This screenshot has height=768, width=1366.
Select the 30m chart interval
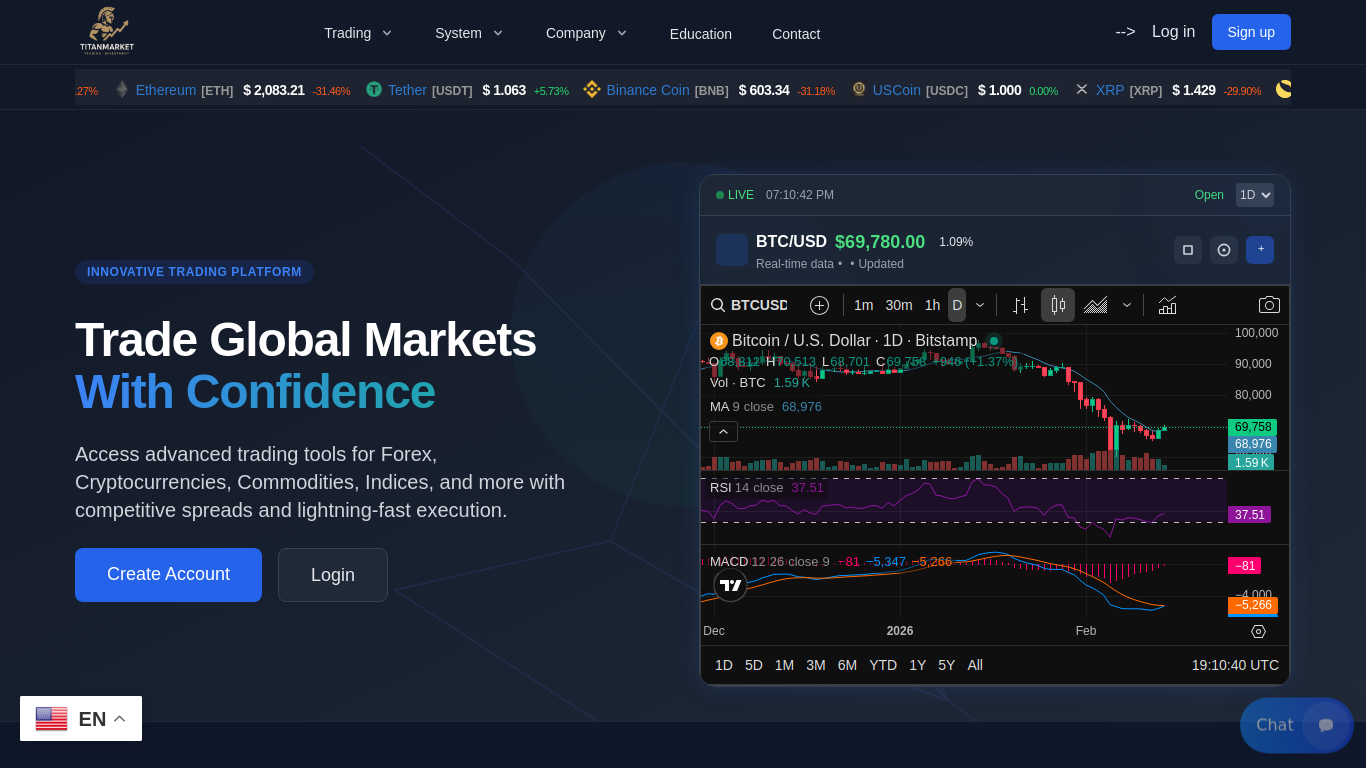coord(899,305)
